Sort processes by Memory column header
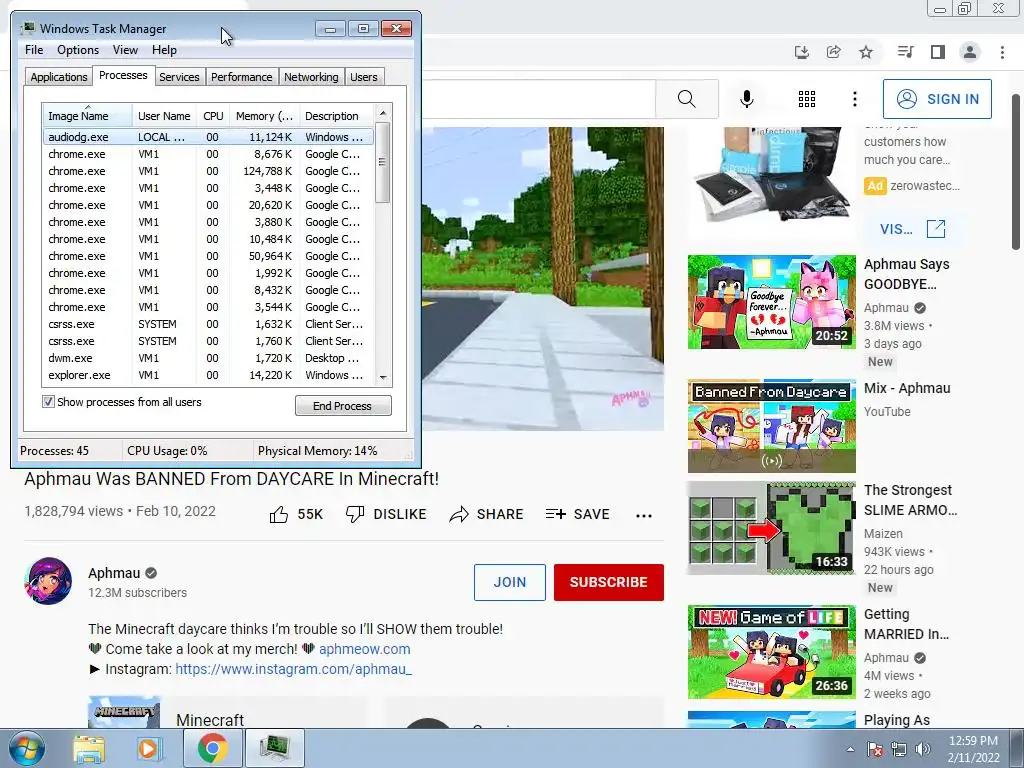 (x=264, y=116)
